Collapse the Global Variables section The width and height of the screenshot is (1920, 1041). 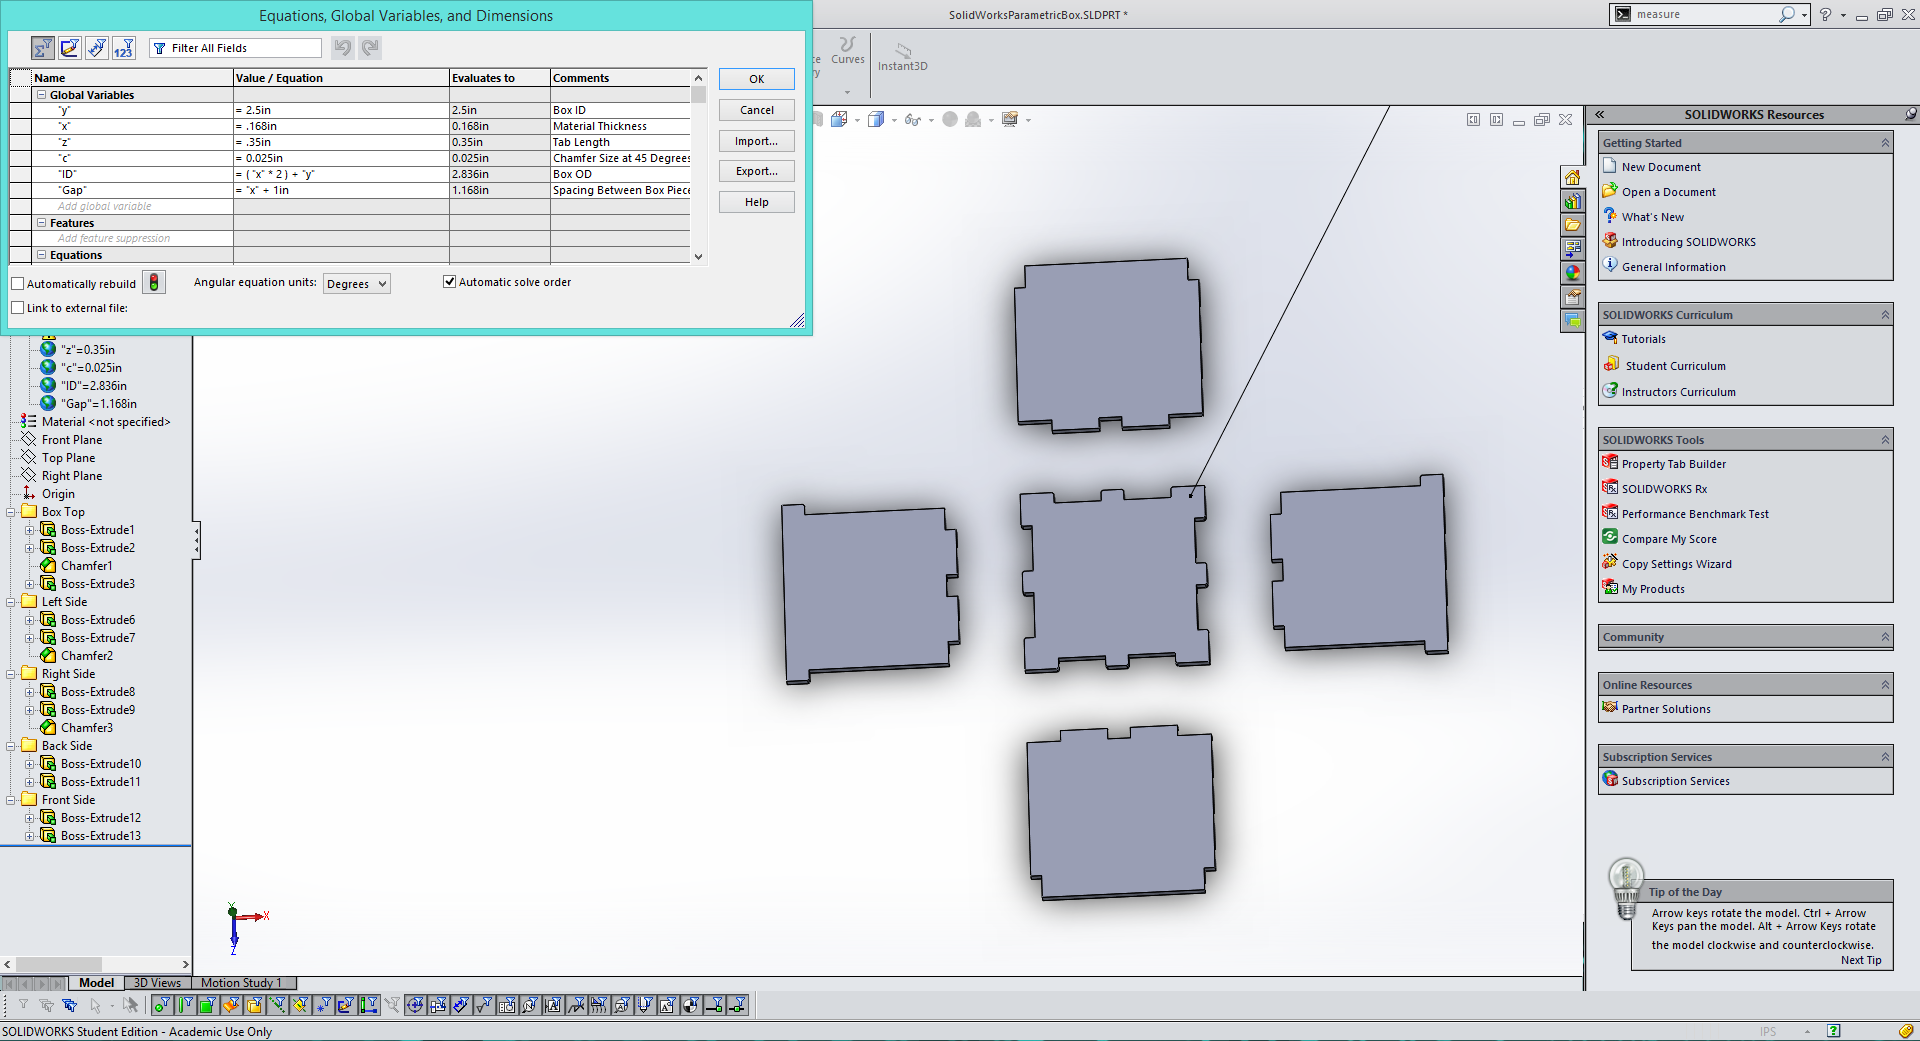click(42, 95)
